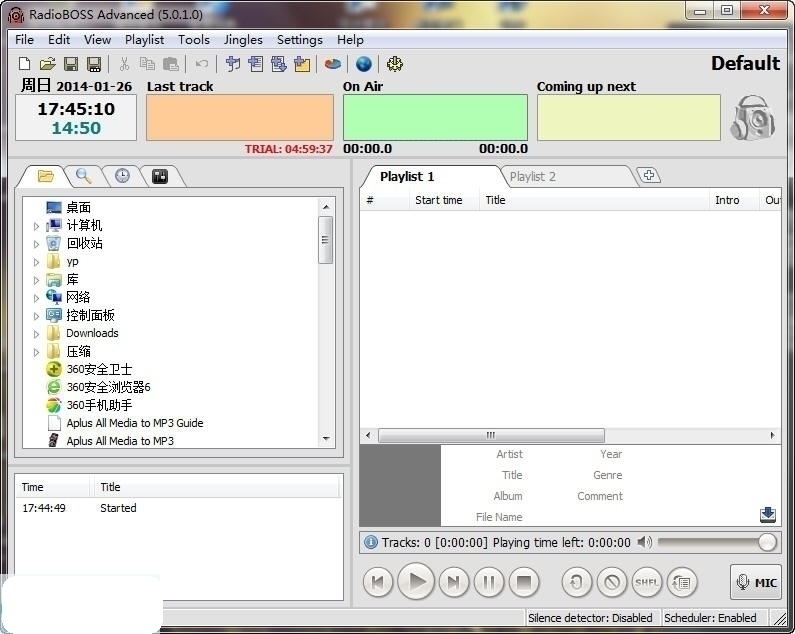Open the File menu

pos(24,40)
